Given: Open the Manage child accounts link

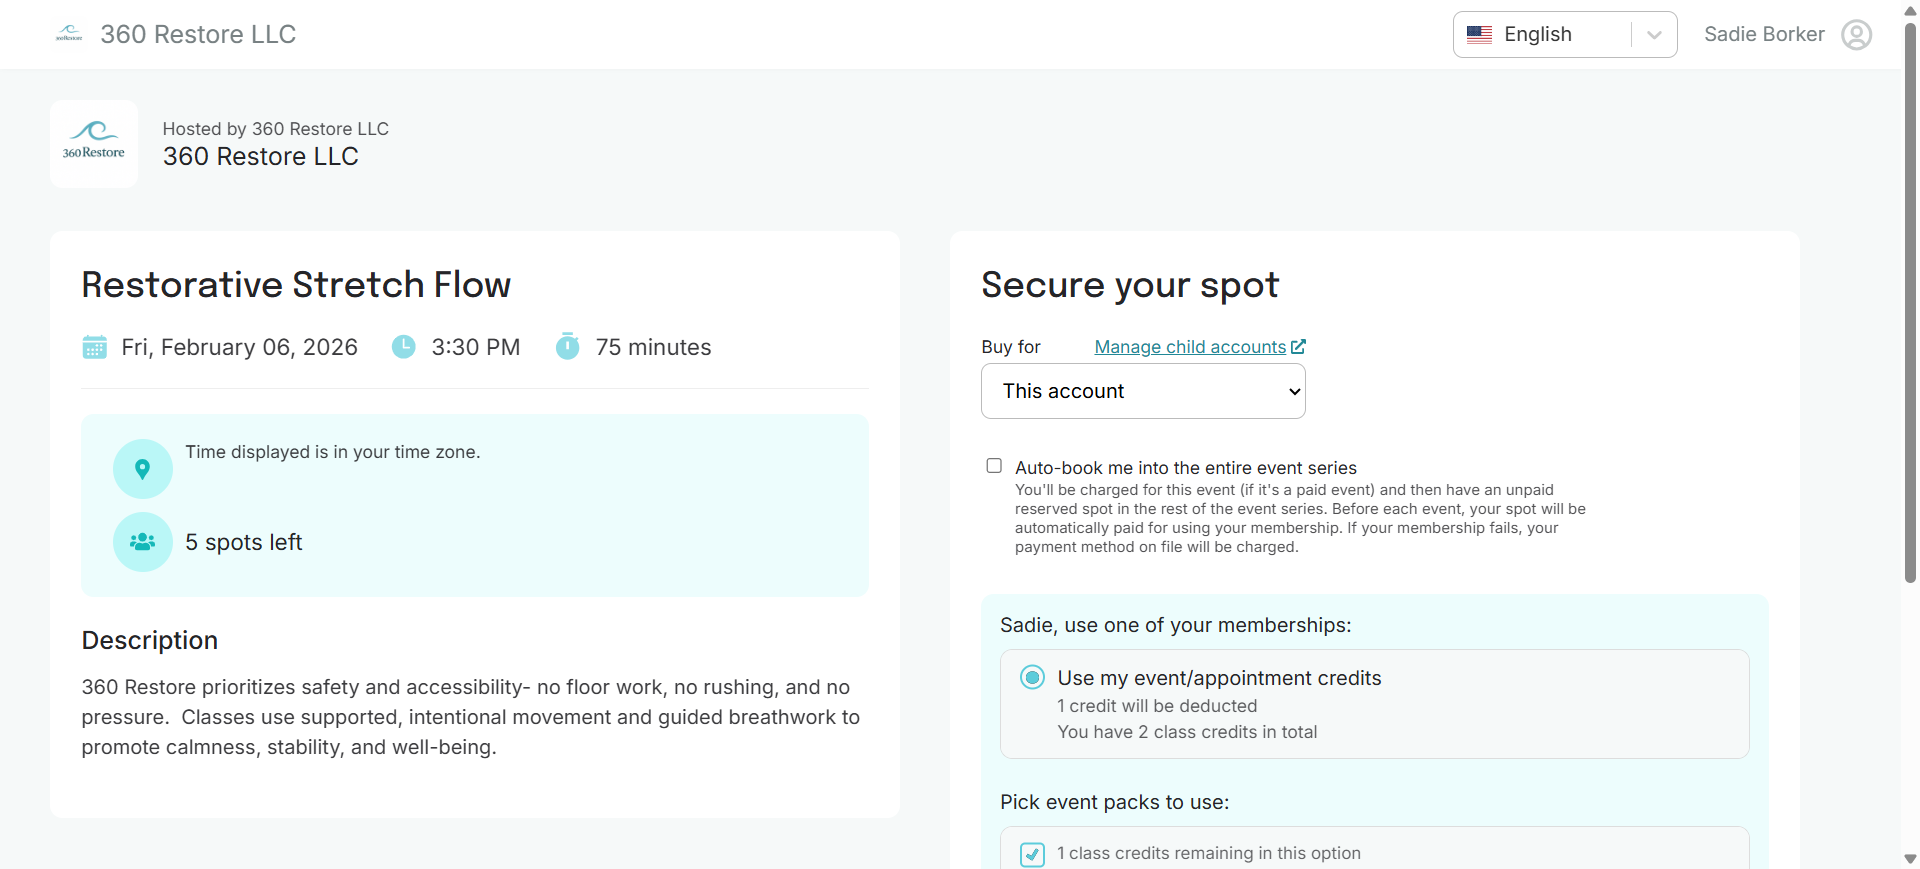Looking at the screenshot, I should [x=1190, y=346].
